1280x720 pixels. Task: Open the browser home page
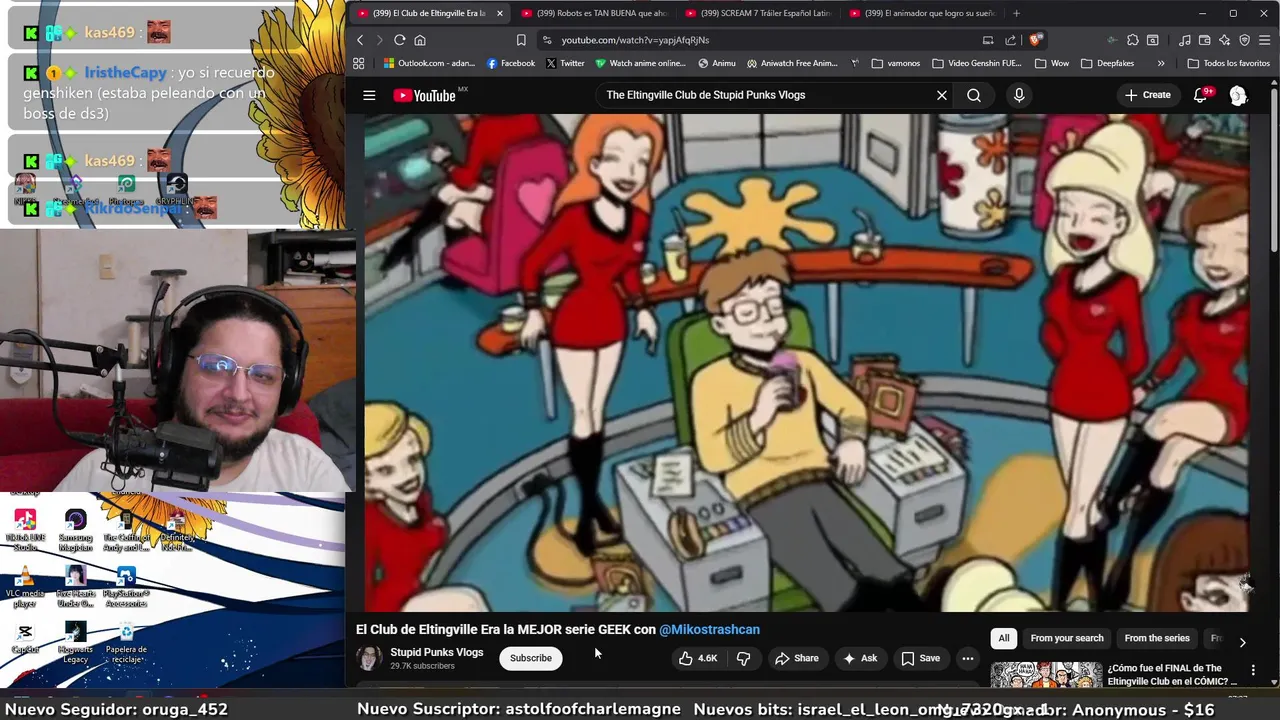[x=420, y=40]
